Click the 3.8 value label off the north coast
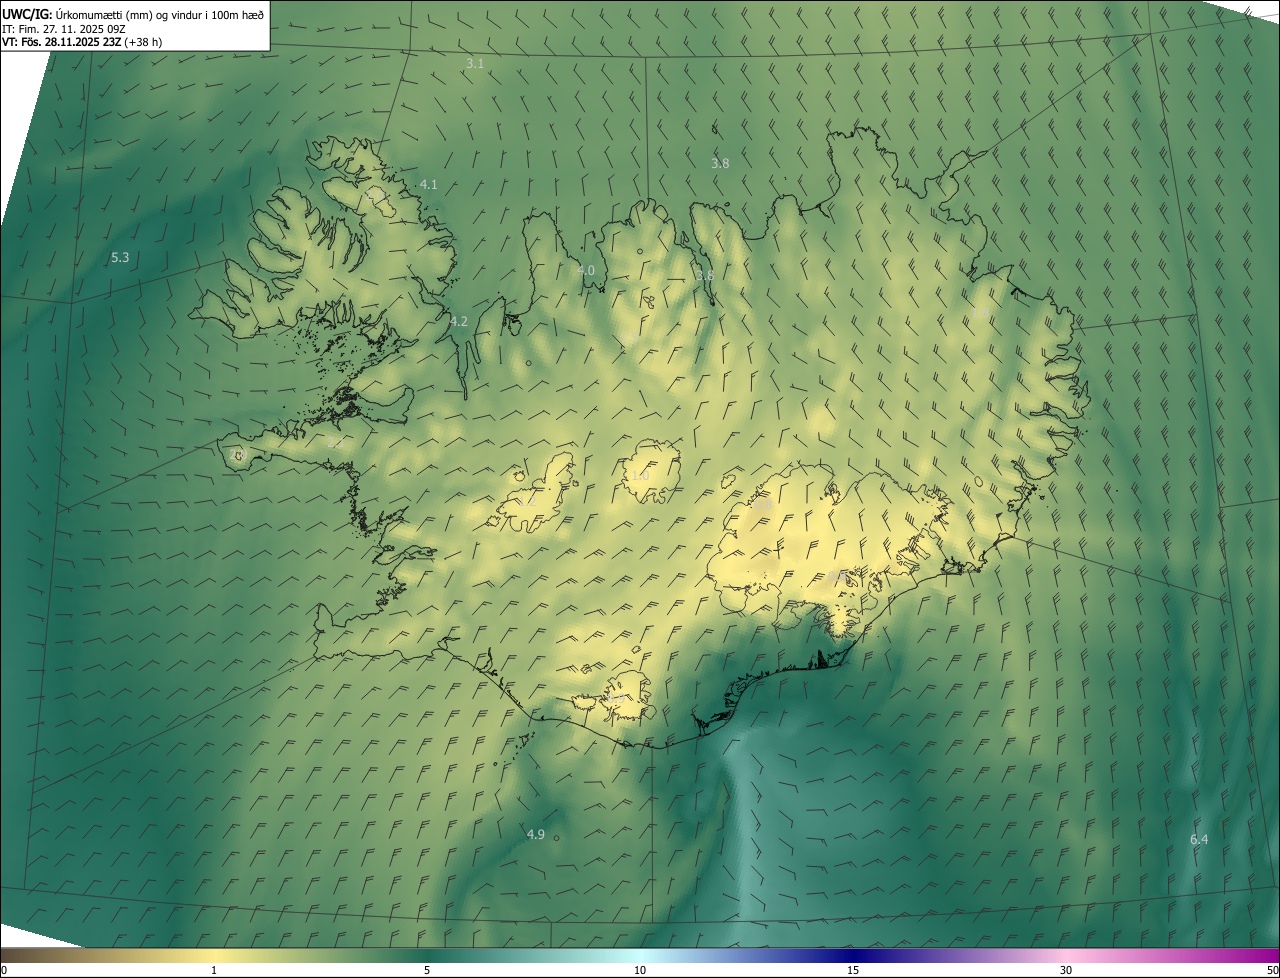The image size is (1280, 978). pyautogui.click(x=720, y=163)
